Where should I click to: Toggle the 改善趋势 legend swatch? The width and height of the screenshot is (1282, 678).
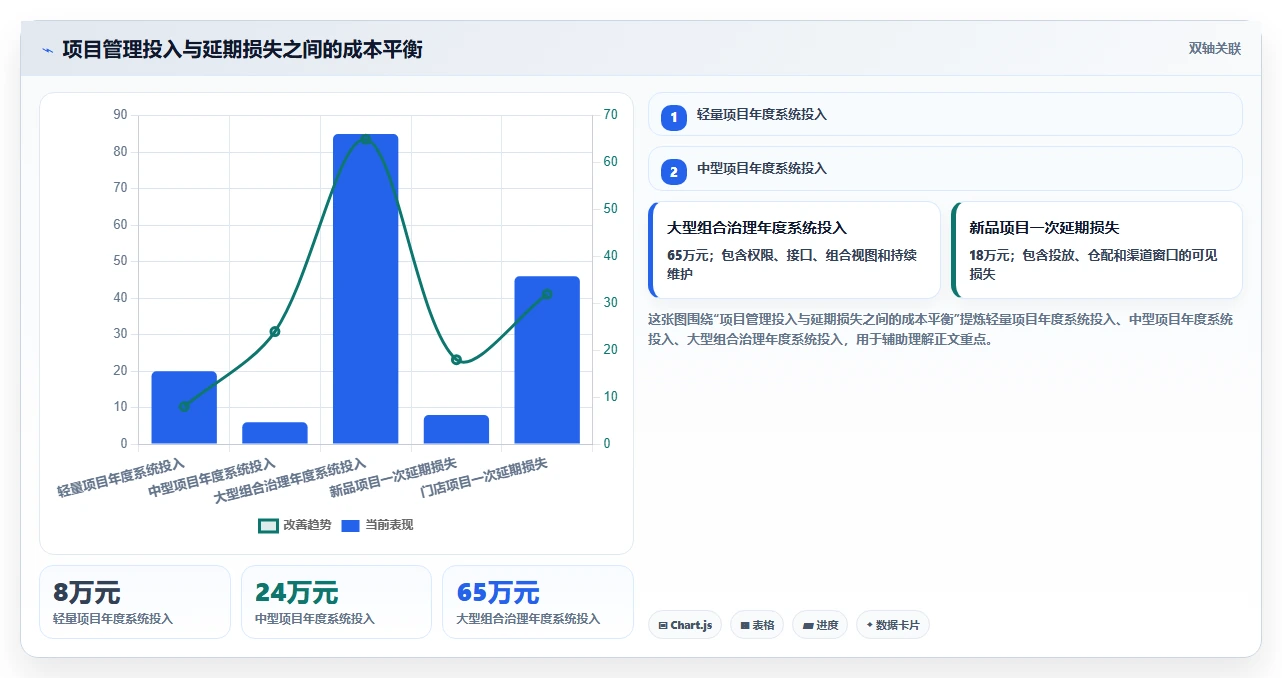point(268,525)
